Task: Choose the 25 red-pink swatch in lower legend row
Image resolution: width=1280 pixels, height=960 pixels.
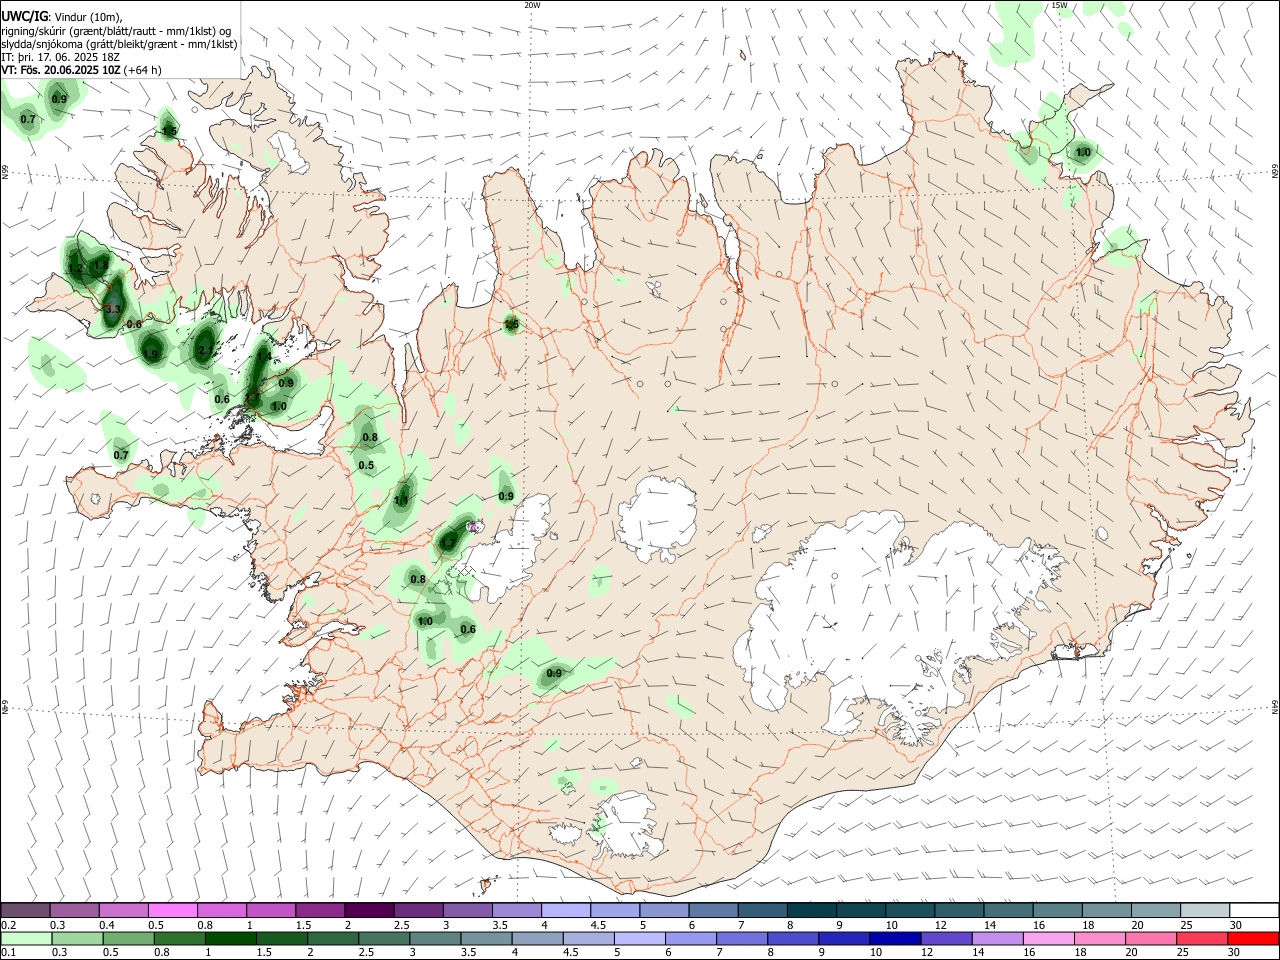Action: (1202, 939)
